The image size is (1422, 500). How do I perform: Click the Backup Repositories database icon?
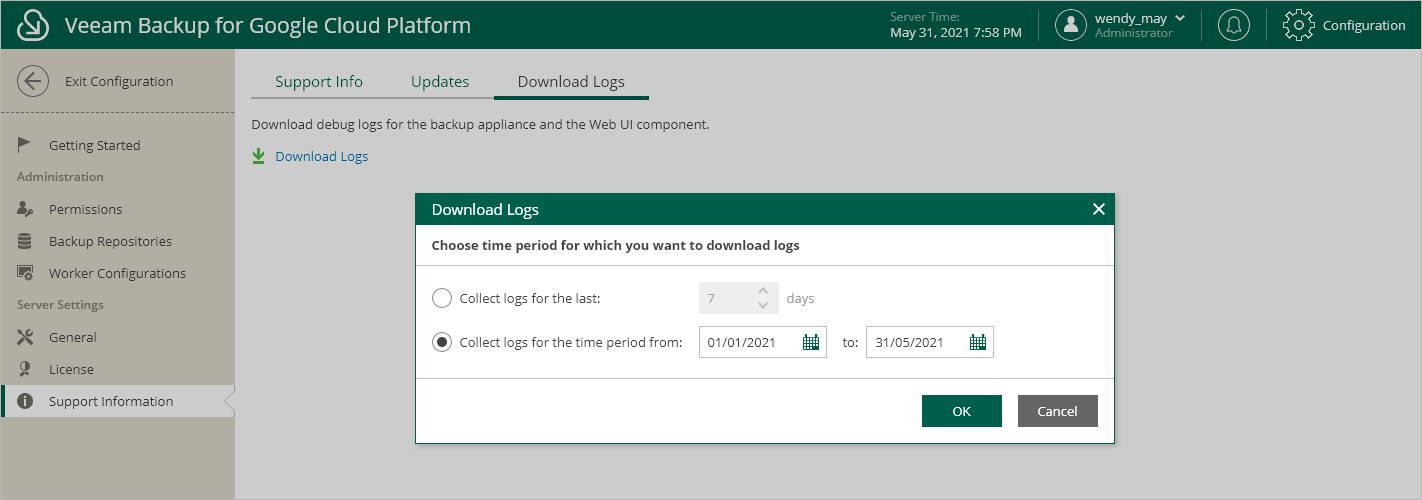[x=26, y=241]
